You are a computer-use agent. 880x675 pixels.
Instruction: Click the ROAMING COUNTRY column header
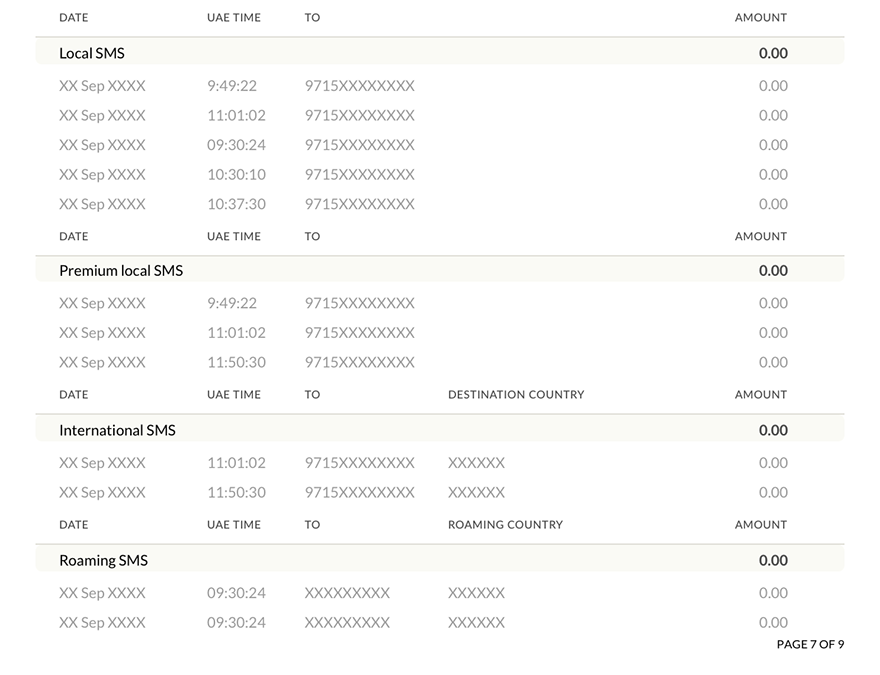pyautogui.click(x=505, y=524)
